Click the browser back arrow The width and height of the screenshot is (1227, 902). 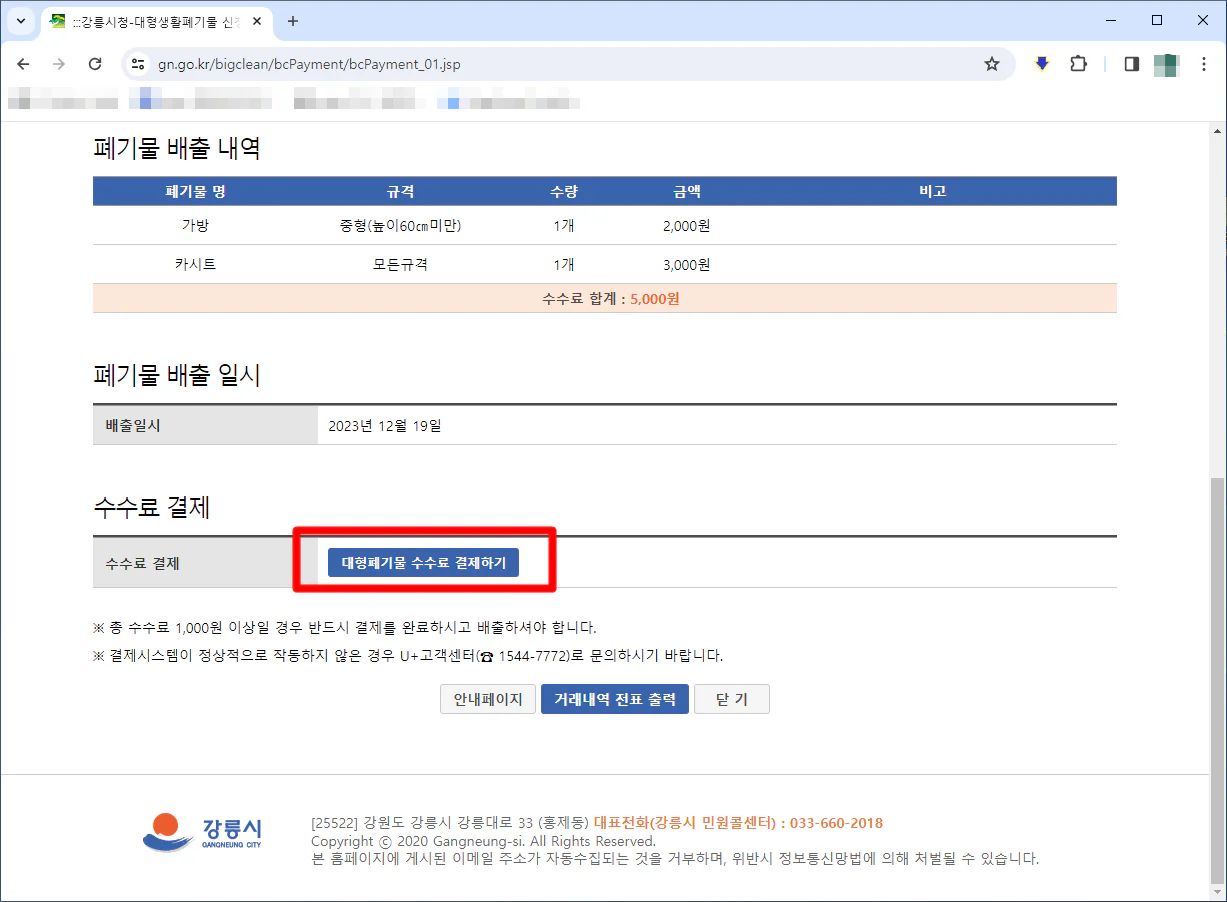(x=23, y=64)
